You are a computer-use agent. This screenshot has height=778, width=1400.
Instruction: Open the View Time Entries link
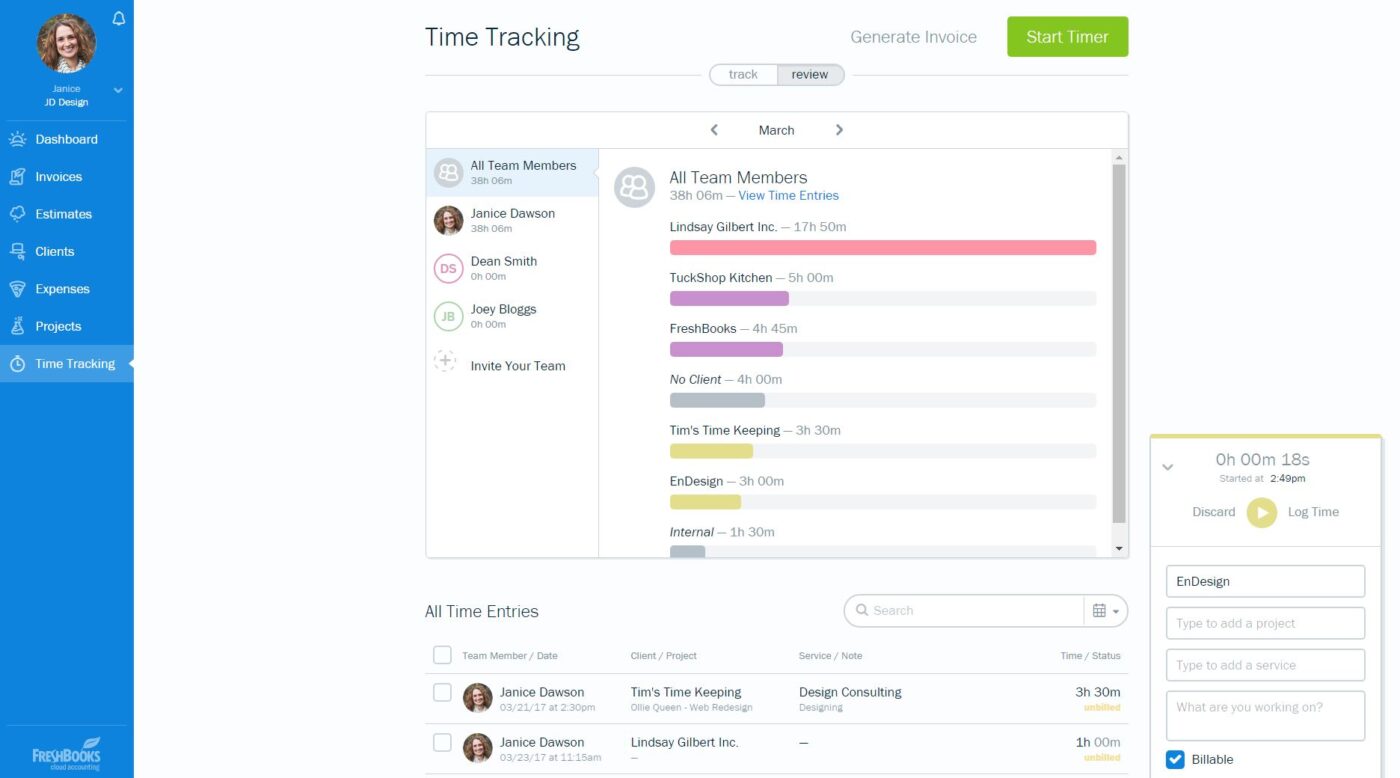pyautogui.click(x=788, y=196)
